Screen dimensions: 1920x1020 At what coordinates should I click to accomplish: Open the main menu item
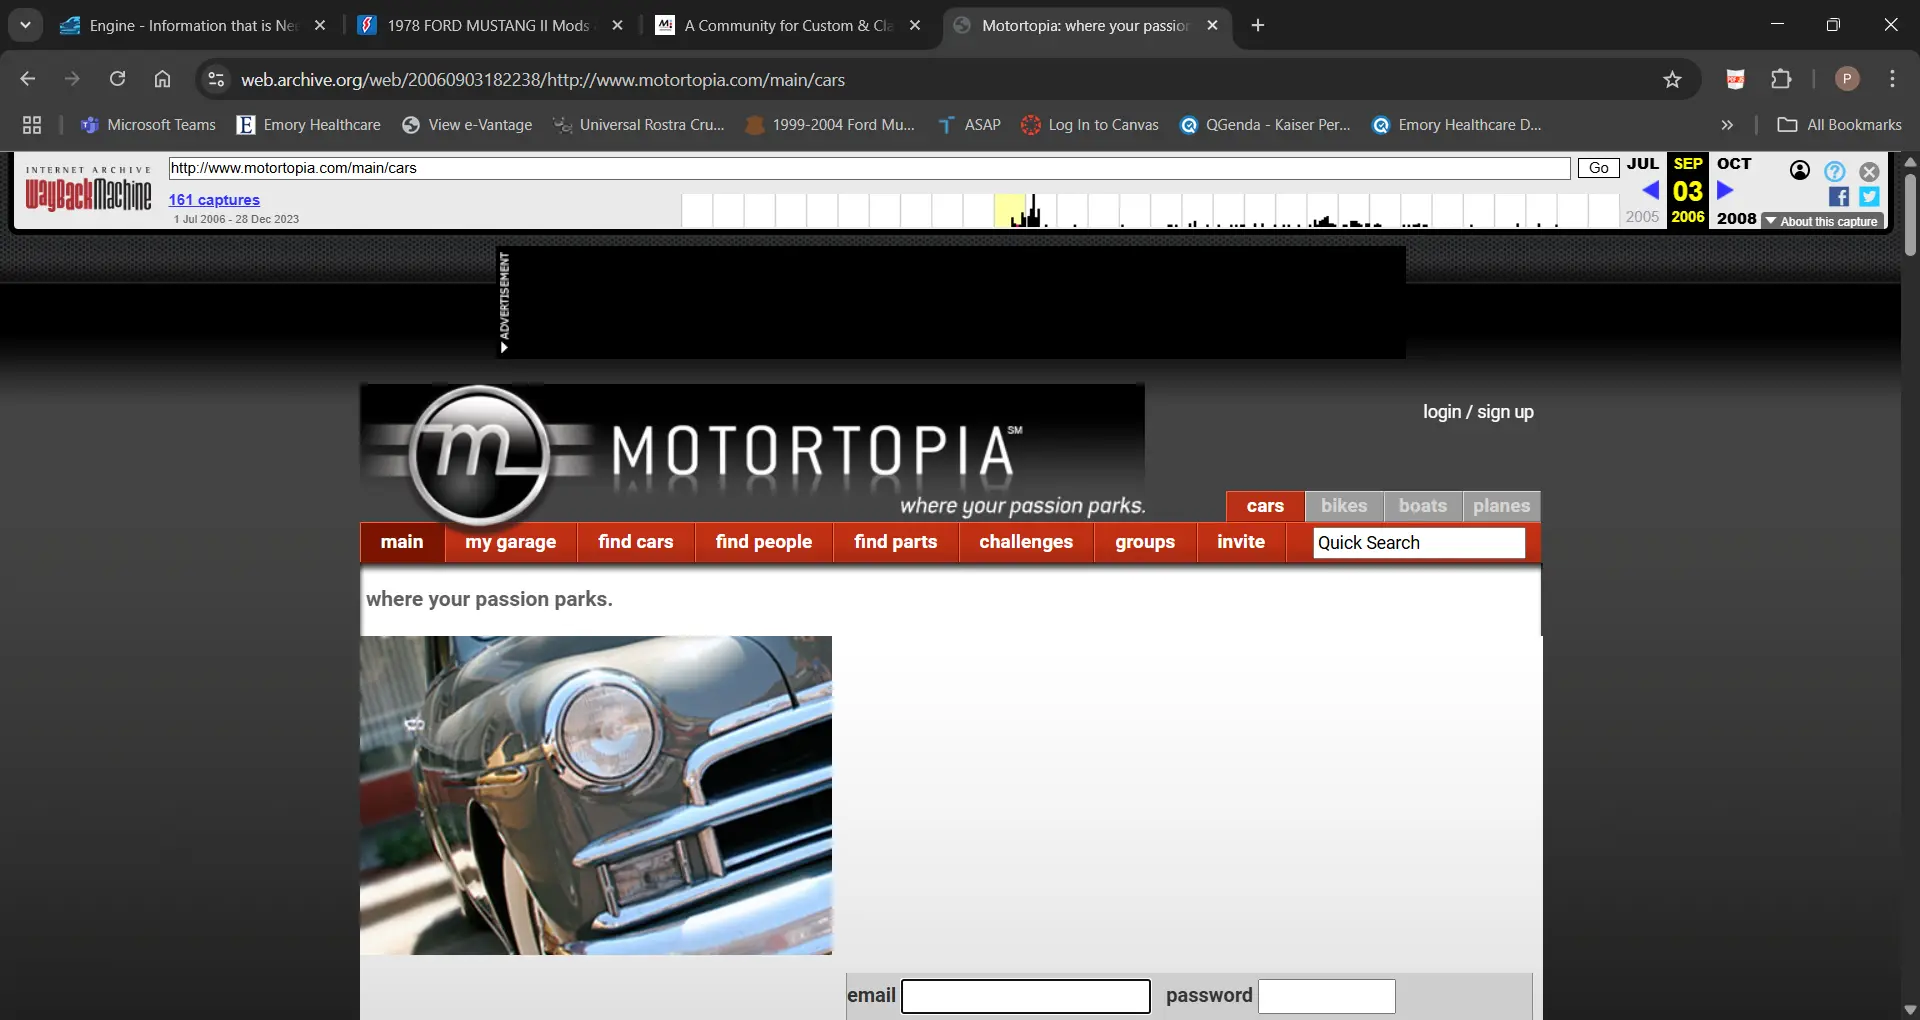[x=402, y=542]
